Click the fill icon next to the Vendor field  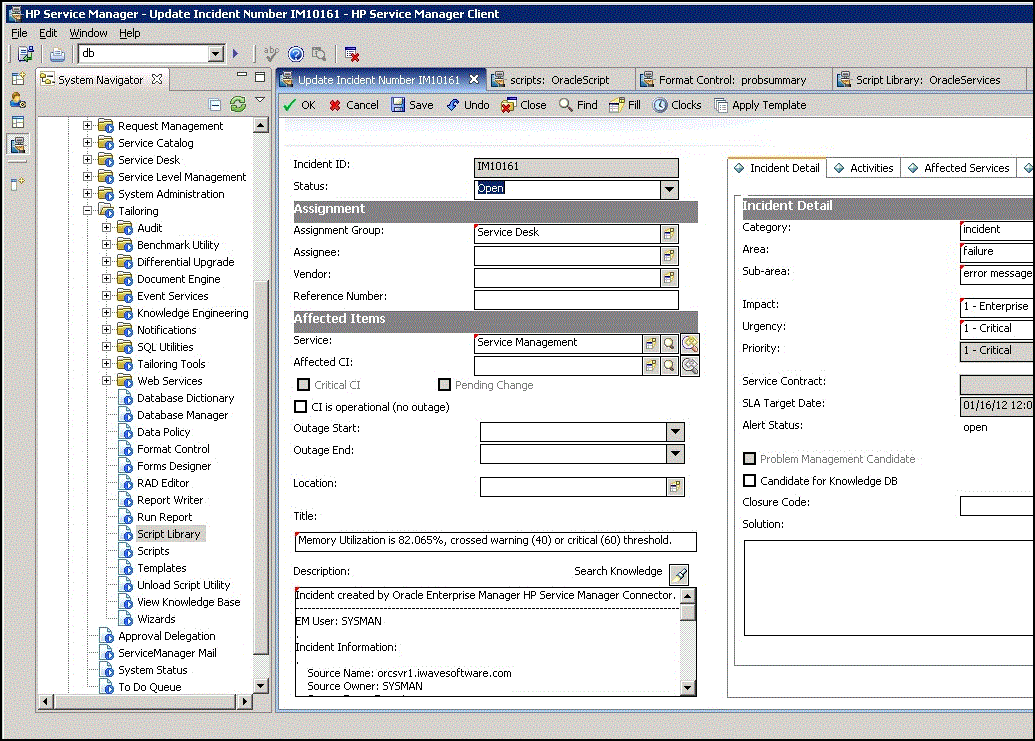tap(669, 278)
